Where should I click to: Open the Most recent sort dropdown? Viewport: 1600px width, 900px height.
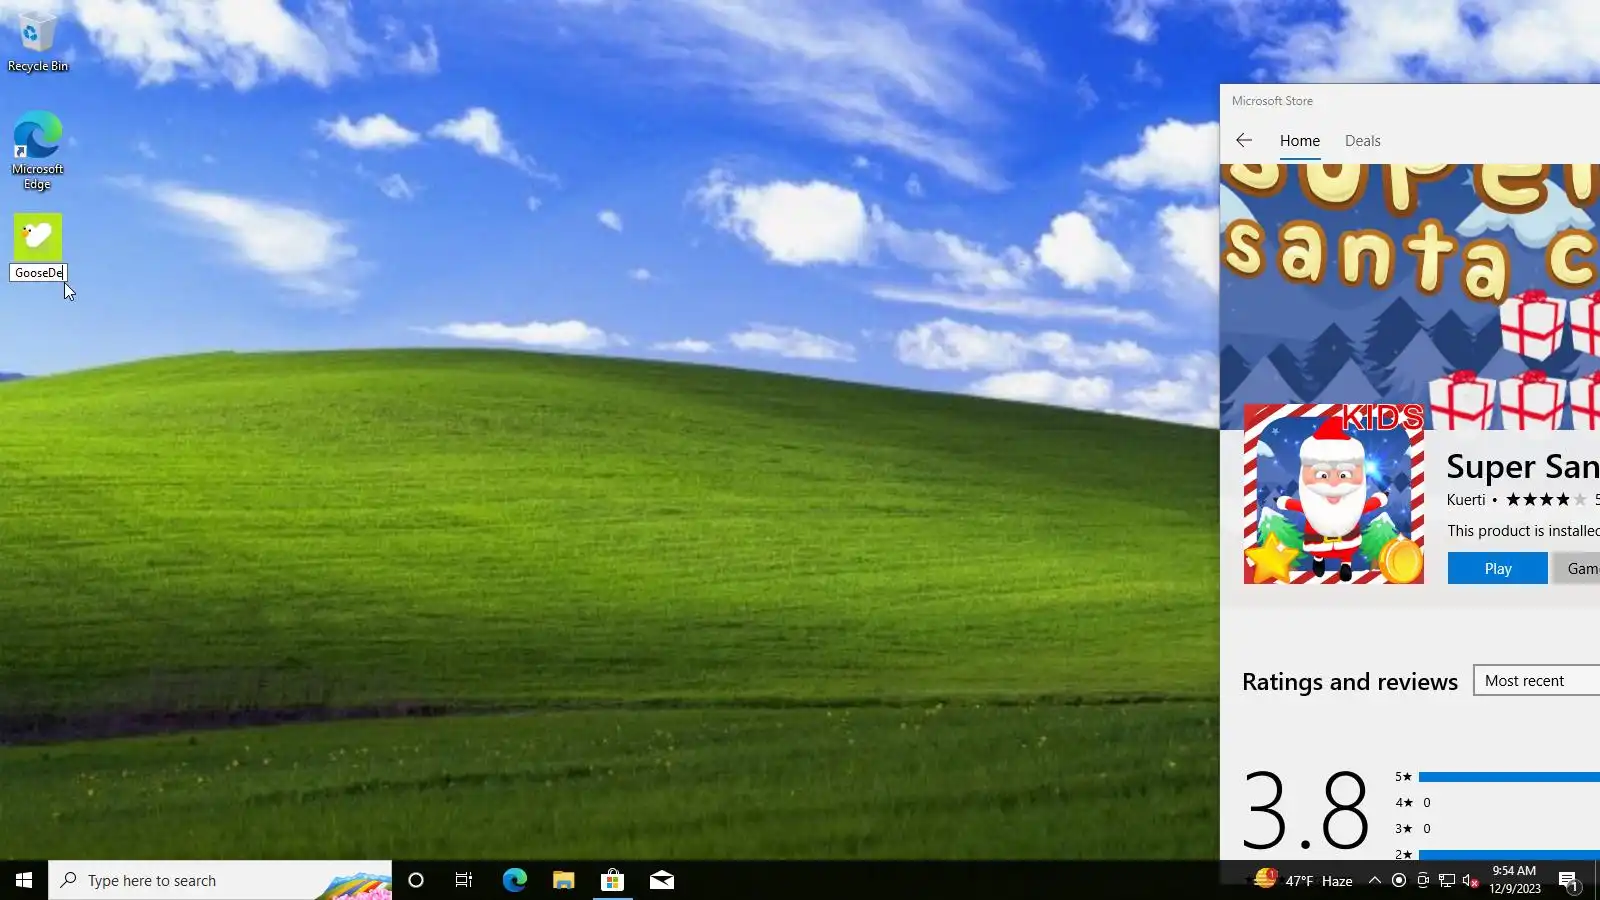[x=1537, y=681]
